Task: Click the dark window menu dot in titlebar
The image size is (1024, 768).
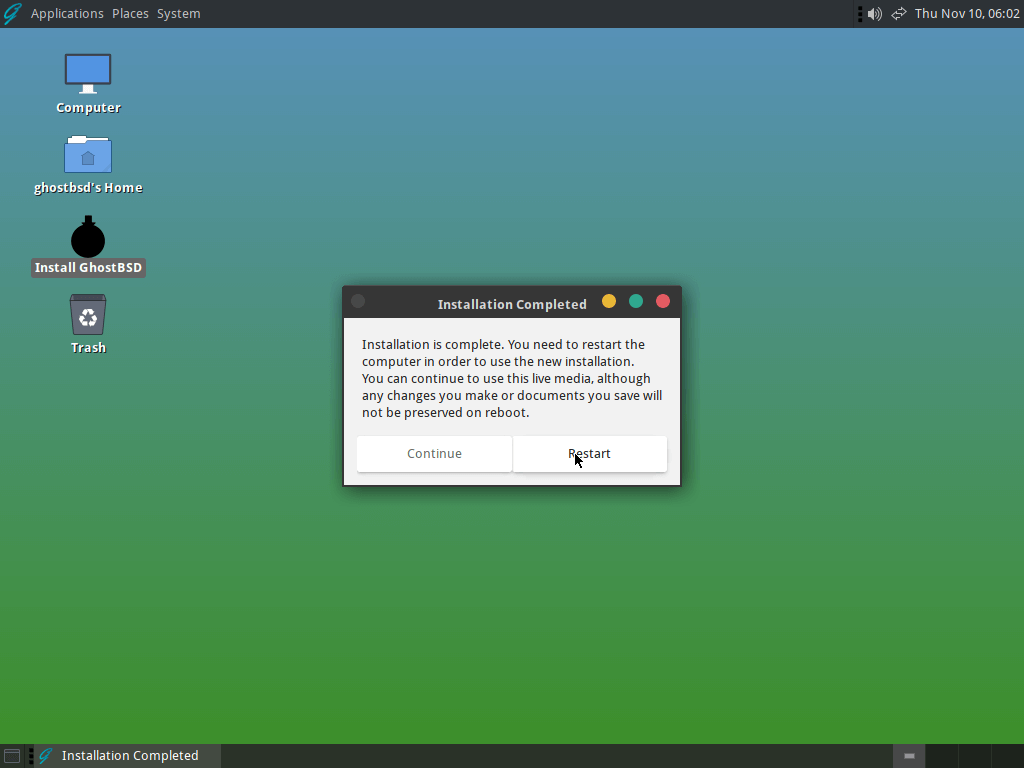Action: 358,301
